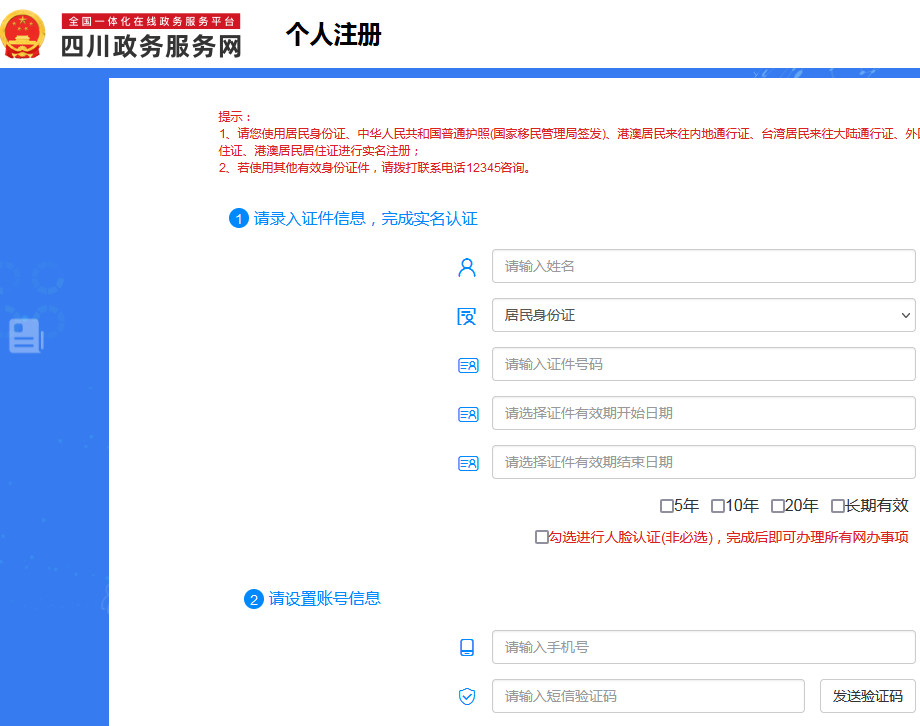
Task: Check the 10年 validity checkbox
Action: tap(718, 506)
